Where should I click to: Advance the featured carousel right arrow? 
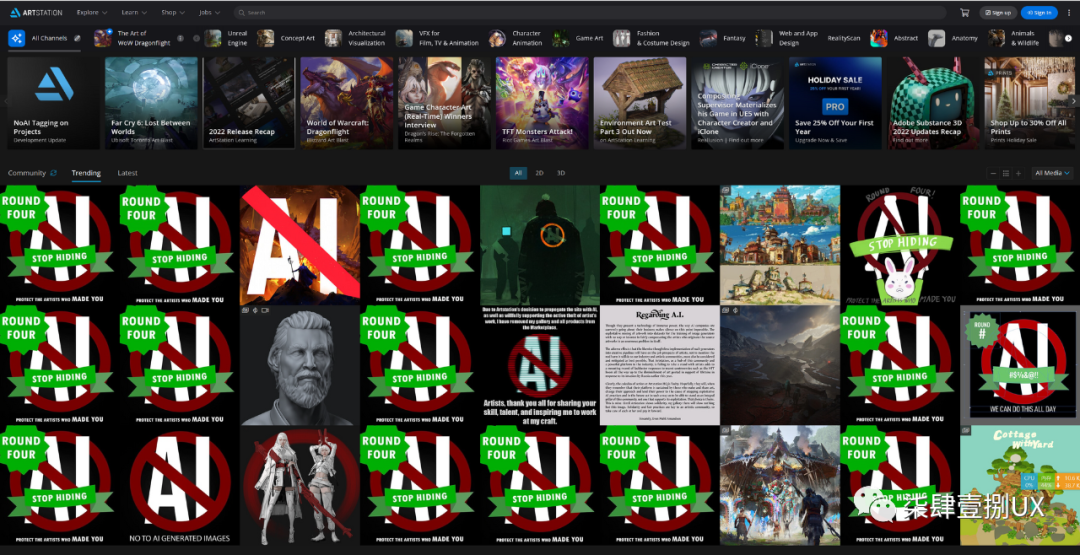point(1073,101)
